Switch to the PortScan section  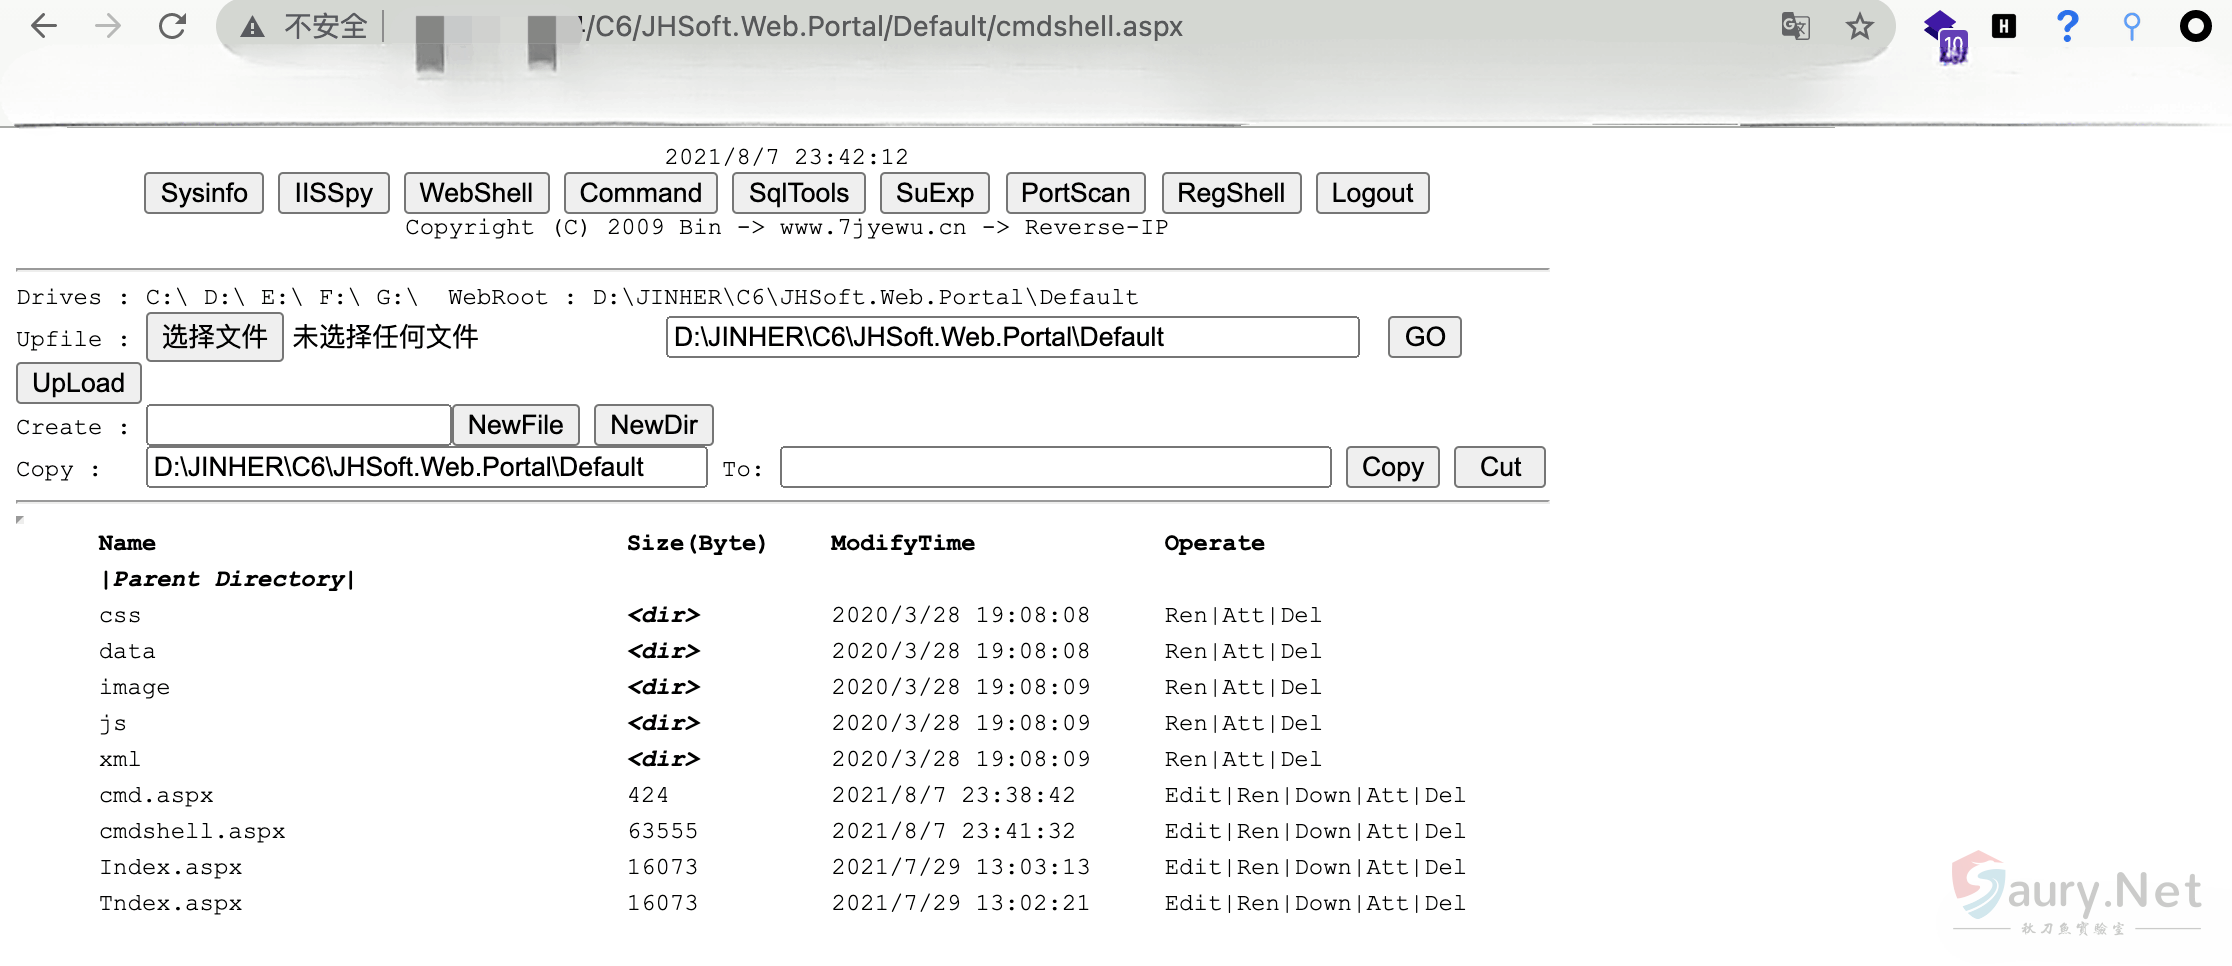[1075, 193]
